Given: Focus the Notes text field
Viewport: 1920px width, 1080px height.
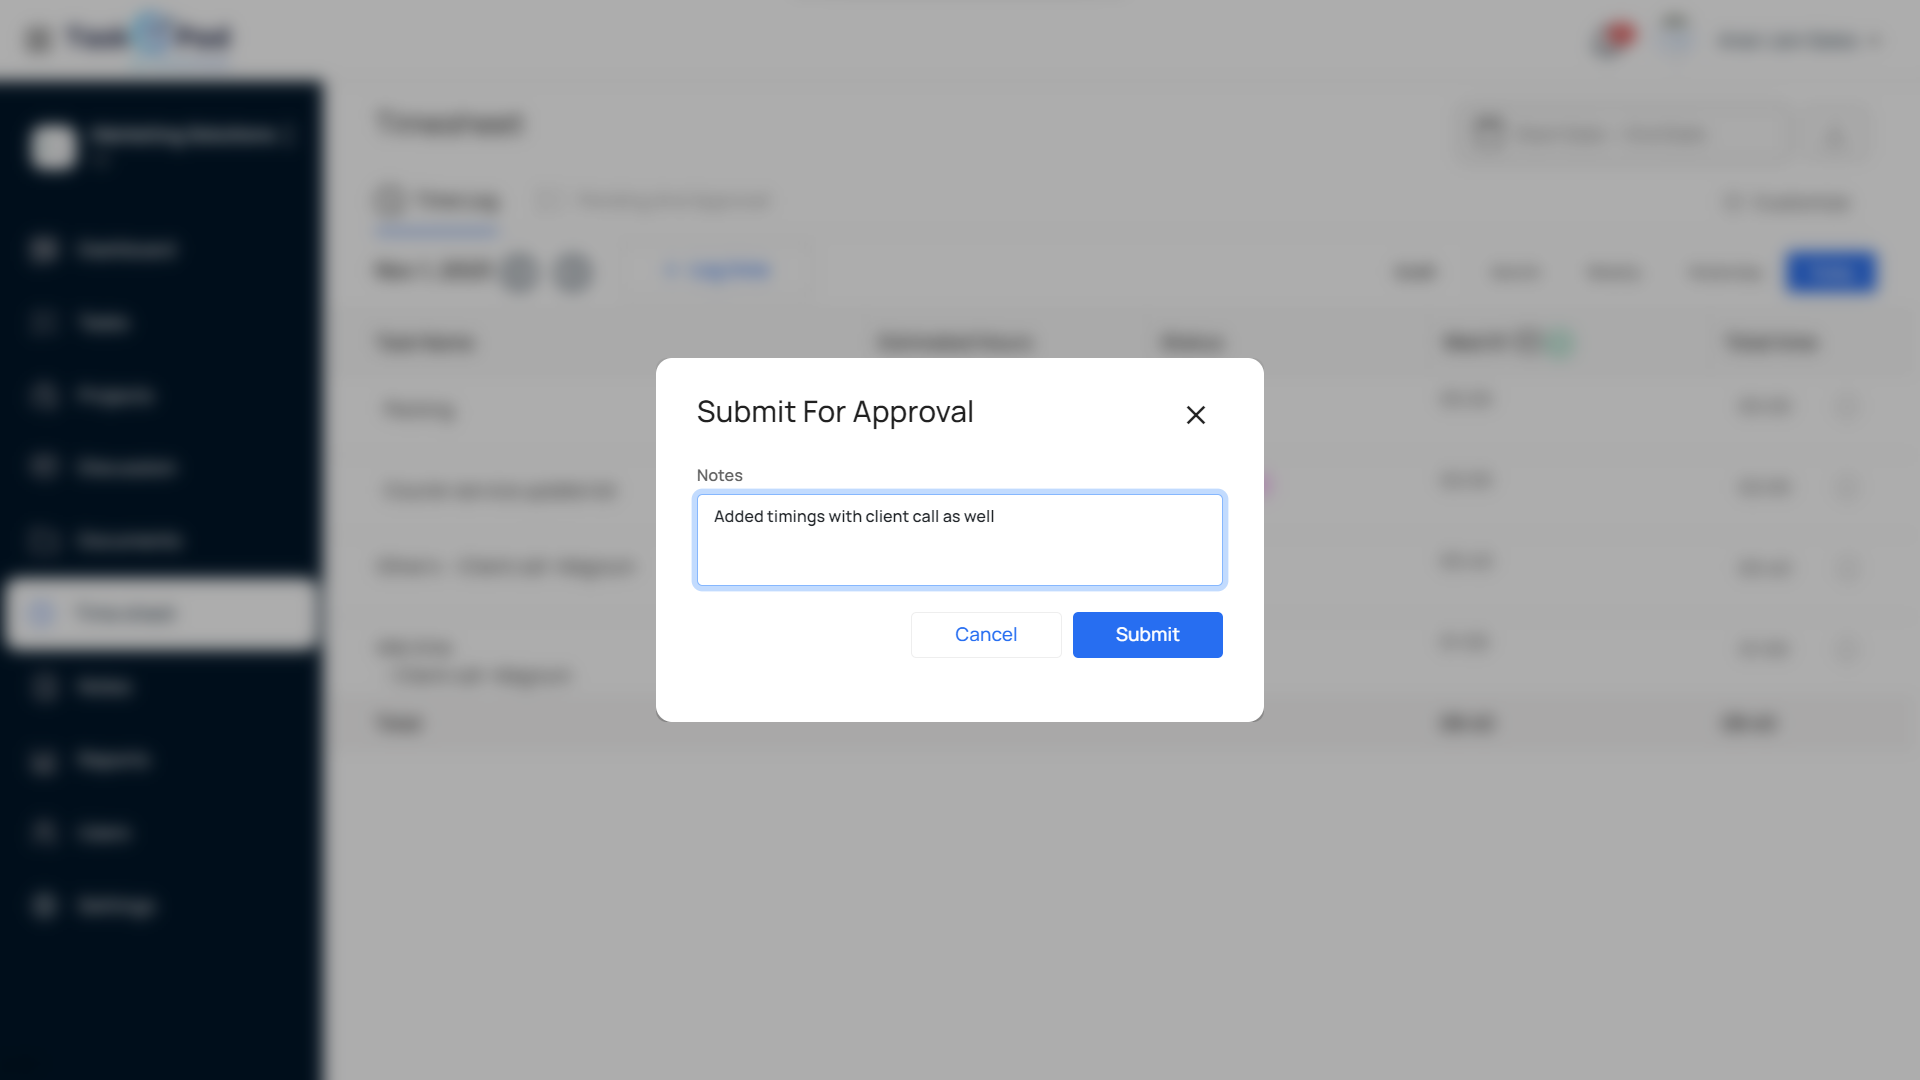Looking at the screenshot, I should [x=959, y=540].
